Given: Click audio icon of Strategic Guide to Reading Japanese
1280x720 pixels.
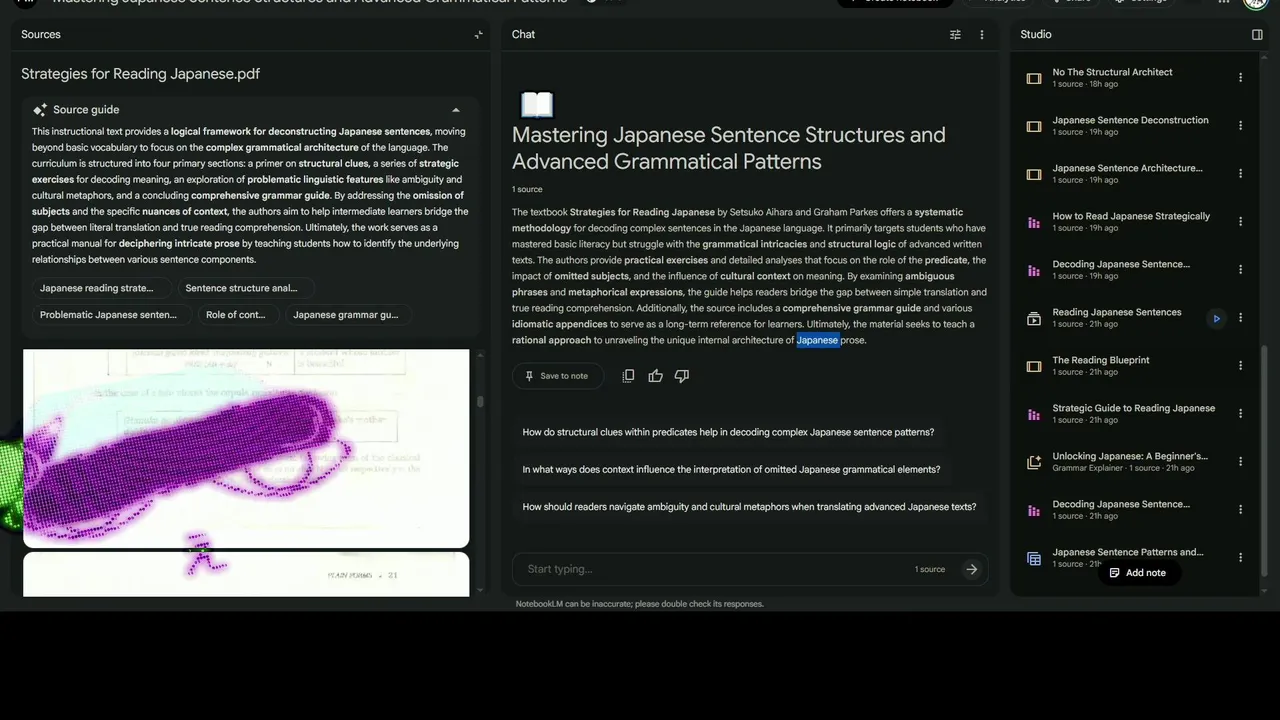Looking at the screenshot, I should [1034, 414].
